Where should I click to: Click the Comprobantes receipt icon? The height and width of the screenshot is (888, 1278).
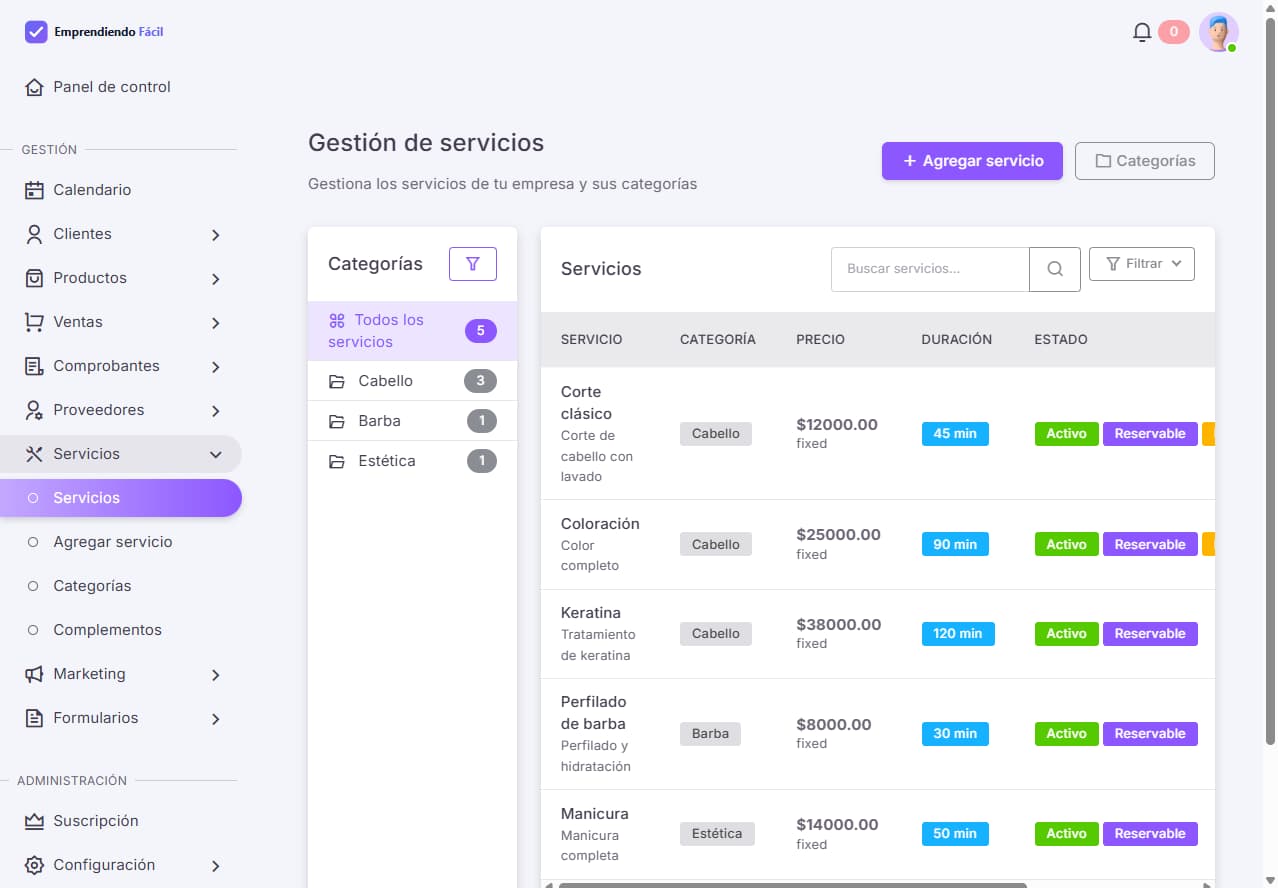[x=35, y=366]
